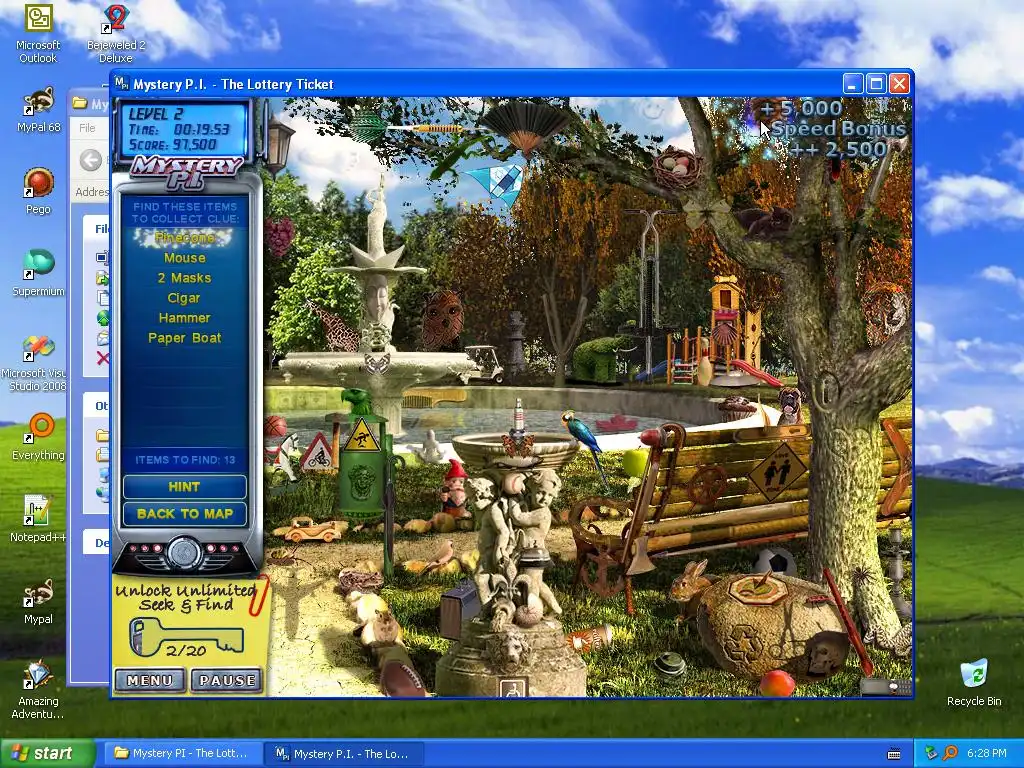Click the bowling pin near the playground

(x=705, y=366)
